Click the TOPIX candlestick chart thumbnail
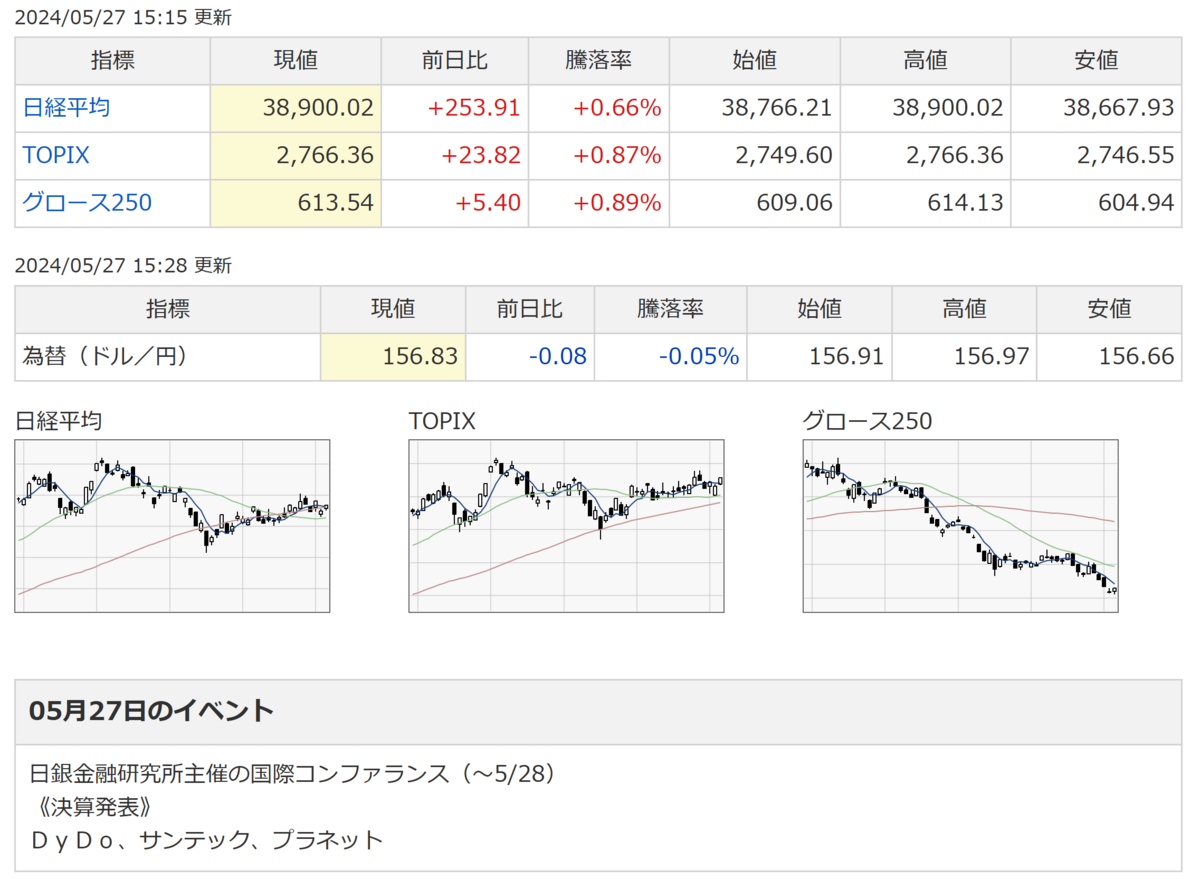 (566, 526)
